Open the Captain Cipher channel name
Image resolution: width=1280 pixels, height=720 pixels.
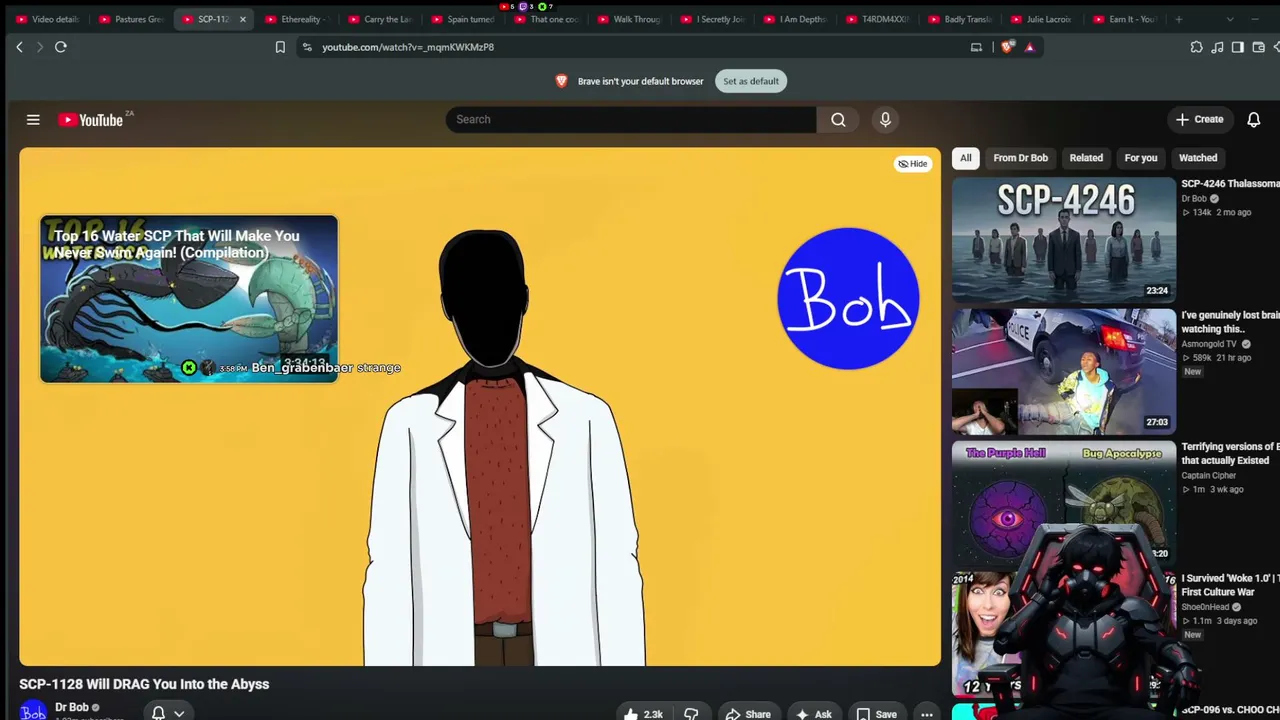(x=1209, y=476)
